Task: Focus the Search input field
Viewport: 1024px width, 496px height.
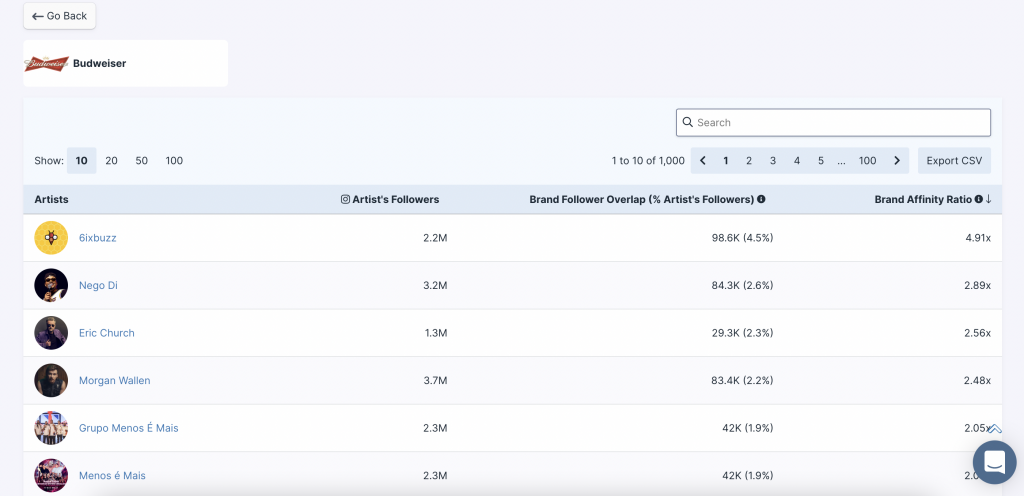Action: 833,123
